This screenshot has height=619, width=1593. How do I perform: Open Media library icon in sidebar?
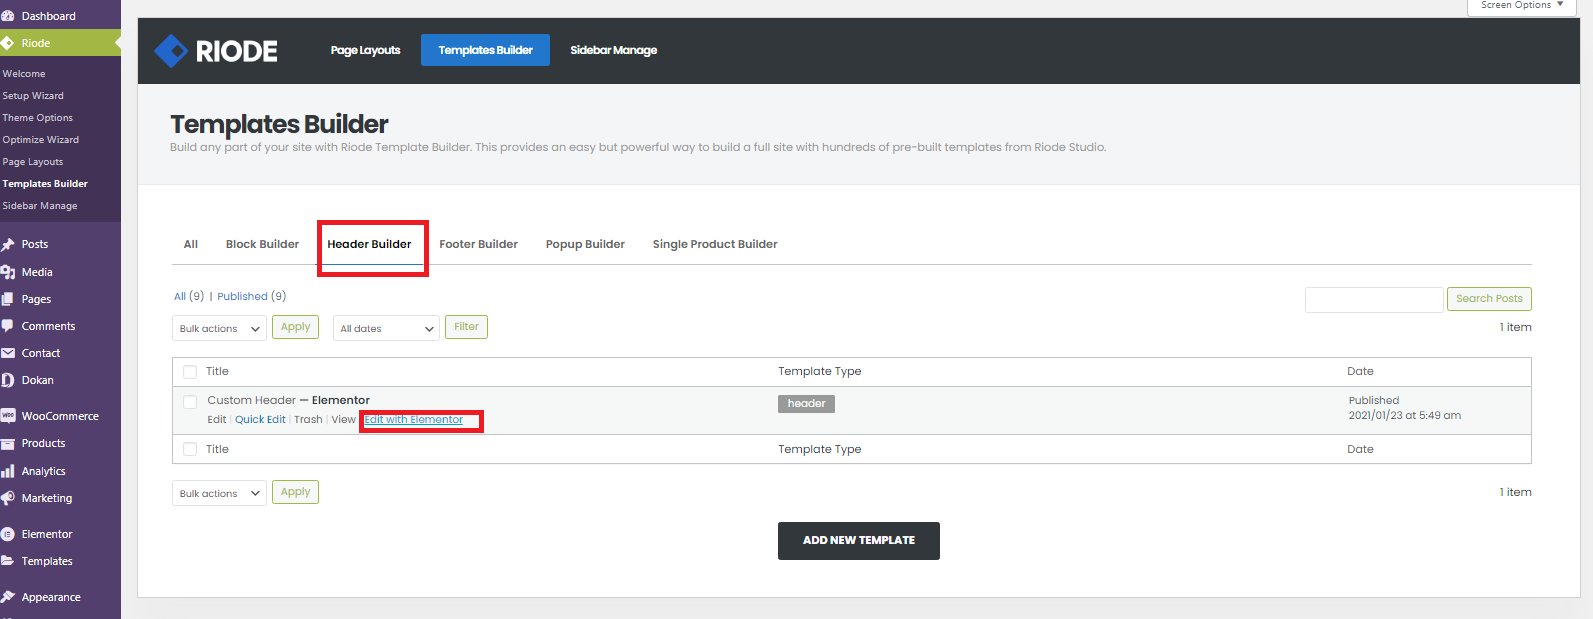point(8,272)
